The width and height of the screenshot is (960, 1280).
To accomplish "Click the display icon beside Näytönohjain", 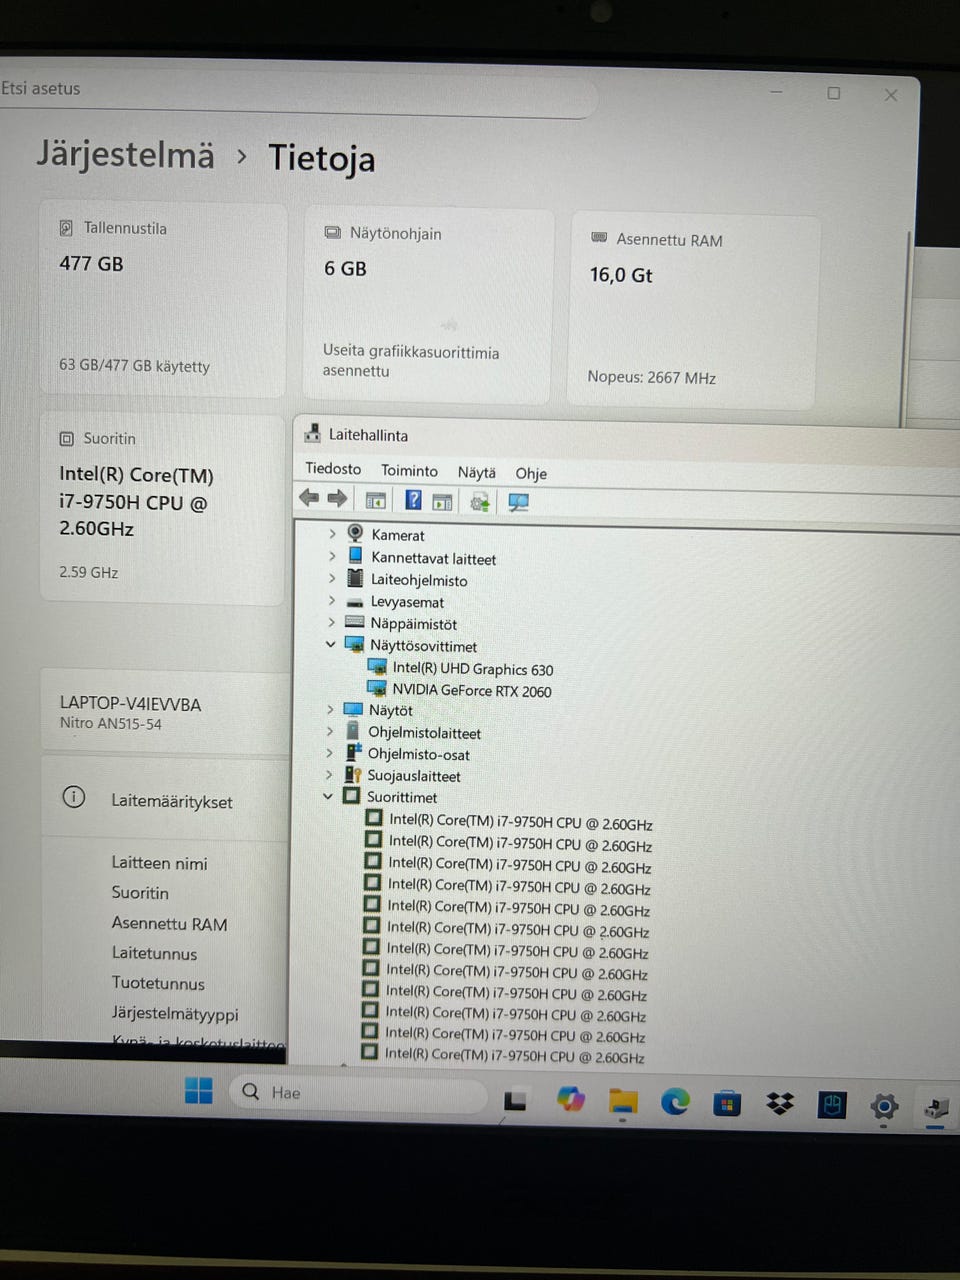I will click(x=333, y=232).
